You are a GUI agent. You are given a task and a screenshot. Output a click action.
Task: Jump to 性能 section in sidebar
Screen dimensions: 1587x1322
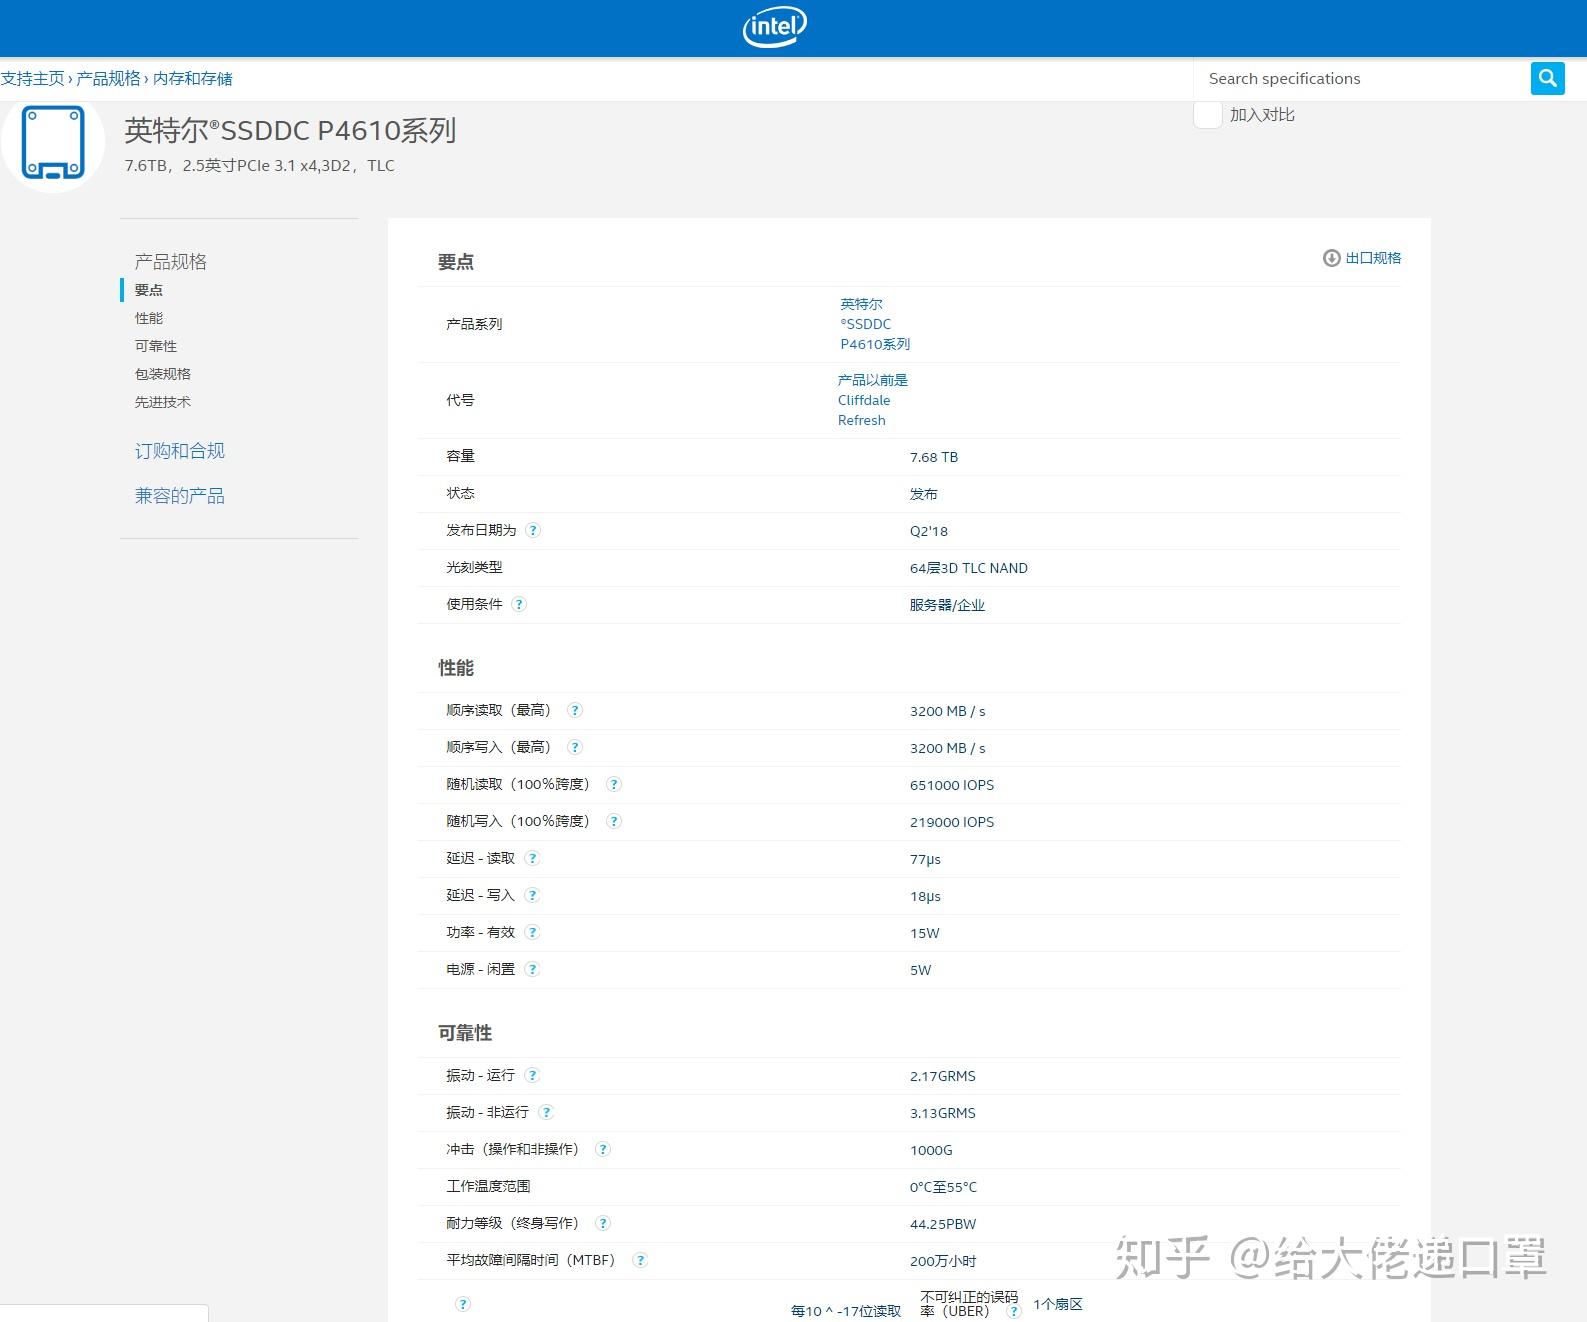tap(149, 318)
